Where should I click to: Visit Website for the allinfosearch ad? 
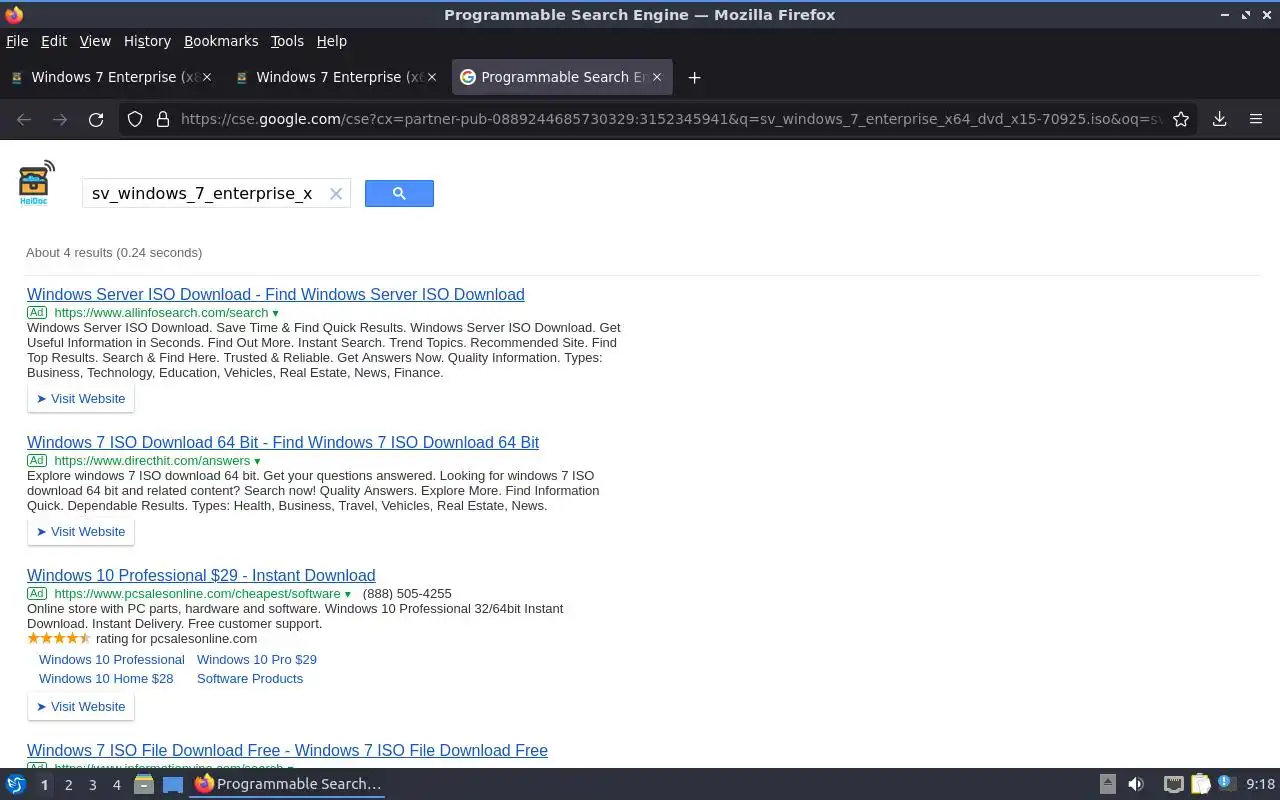coord(81,398)
